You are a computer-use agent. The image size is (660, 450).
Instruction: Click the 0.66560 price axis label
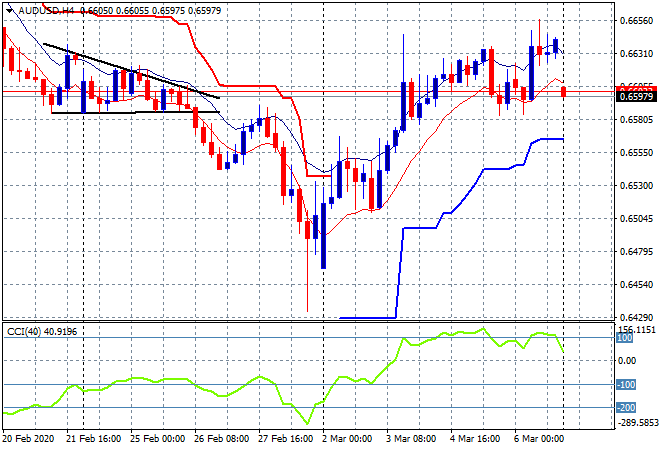636,20
